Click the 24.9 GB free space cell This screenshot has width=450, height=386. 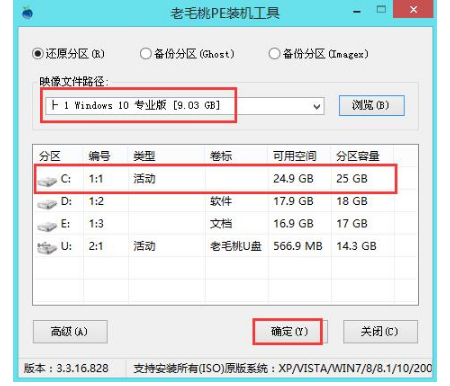293,179
